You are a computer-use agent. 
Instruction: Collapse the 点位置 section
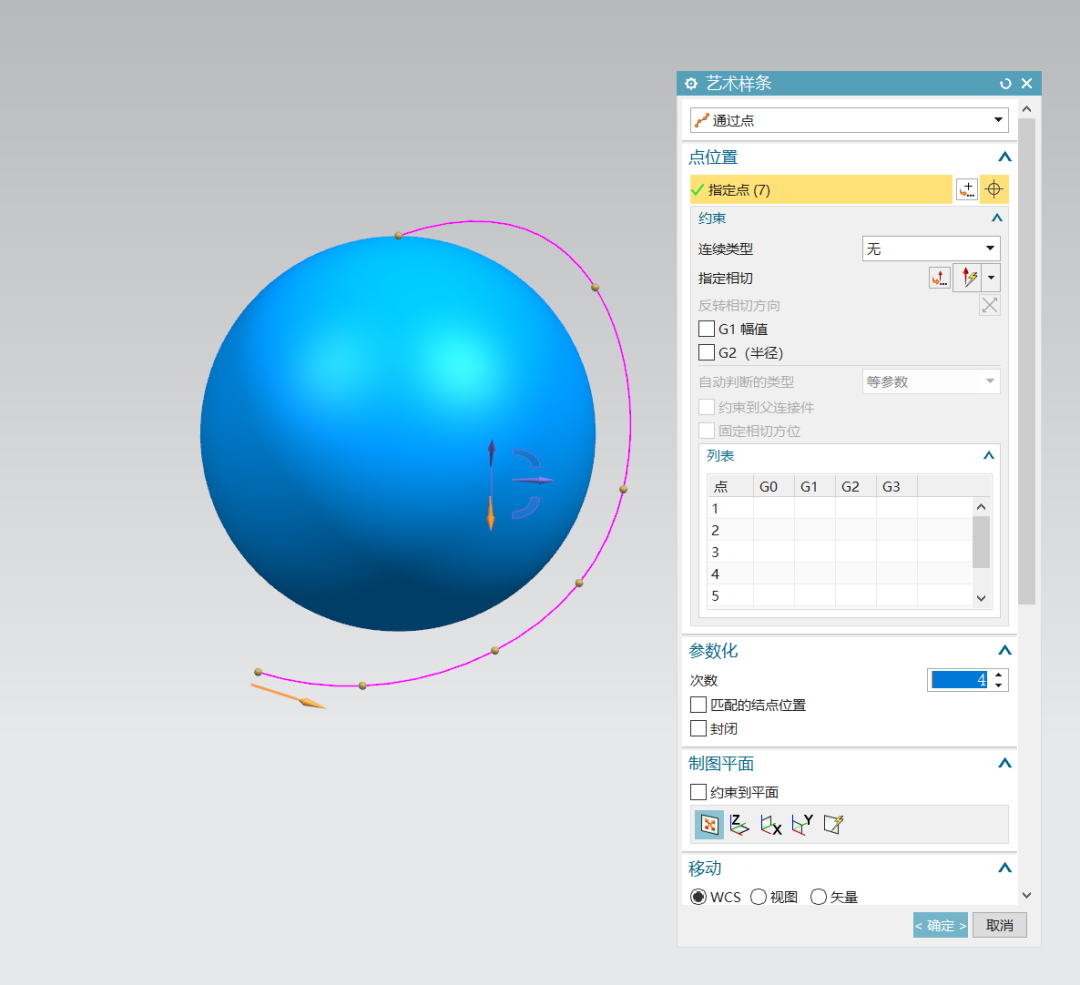(x=1004, y=157)
